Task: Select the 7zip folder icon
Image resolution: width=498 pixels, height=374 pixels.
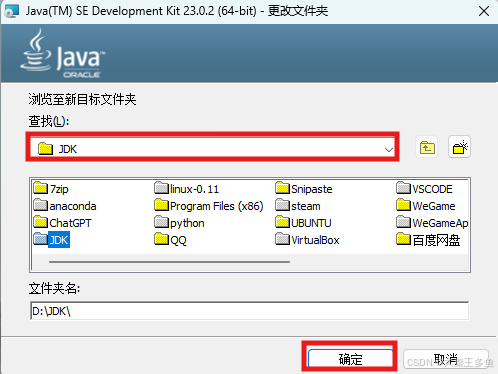Action: click(41, 188)
